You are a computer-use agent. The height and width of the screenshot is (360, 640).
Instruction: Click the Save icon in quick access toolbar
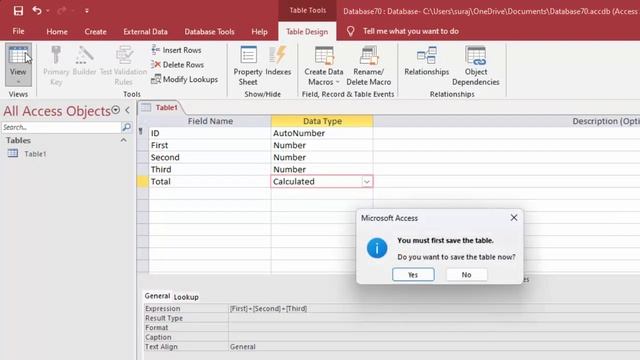point(18,11)
